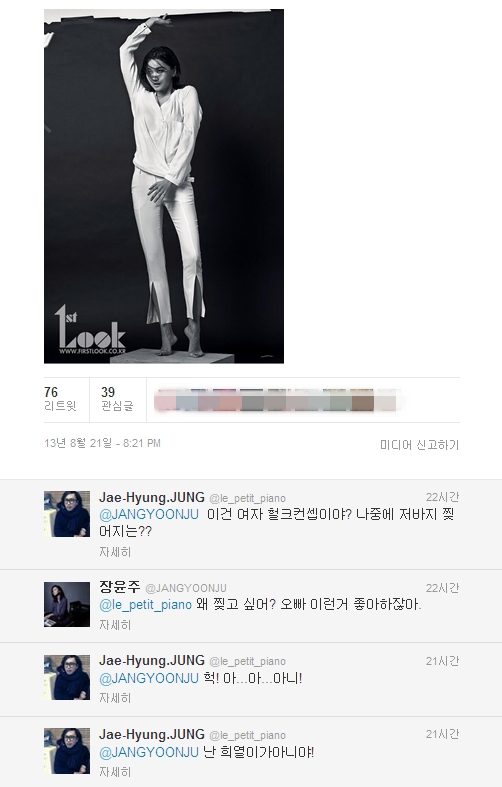Expand 자세히 under the 헉! 아...아...아니! reply

[115, 698]
